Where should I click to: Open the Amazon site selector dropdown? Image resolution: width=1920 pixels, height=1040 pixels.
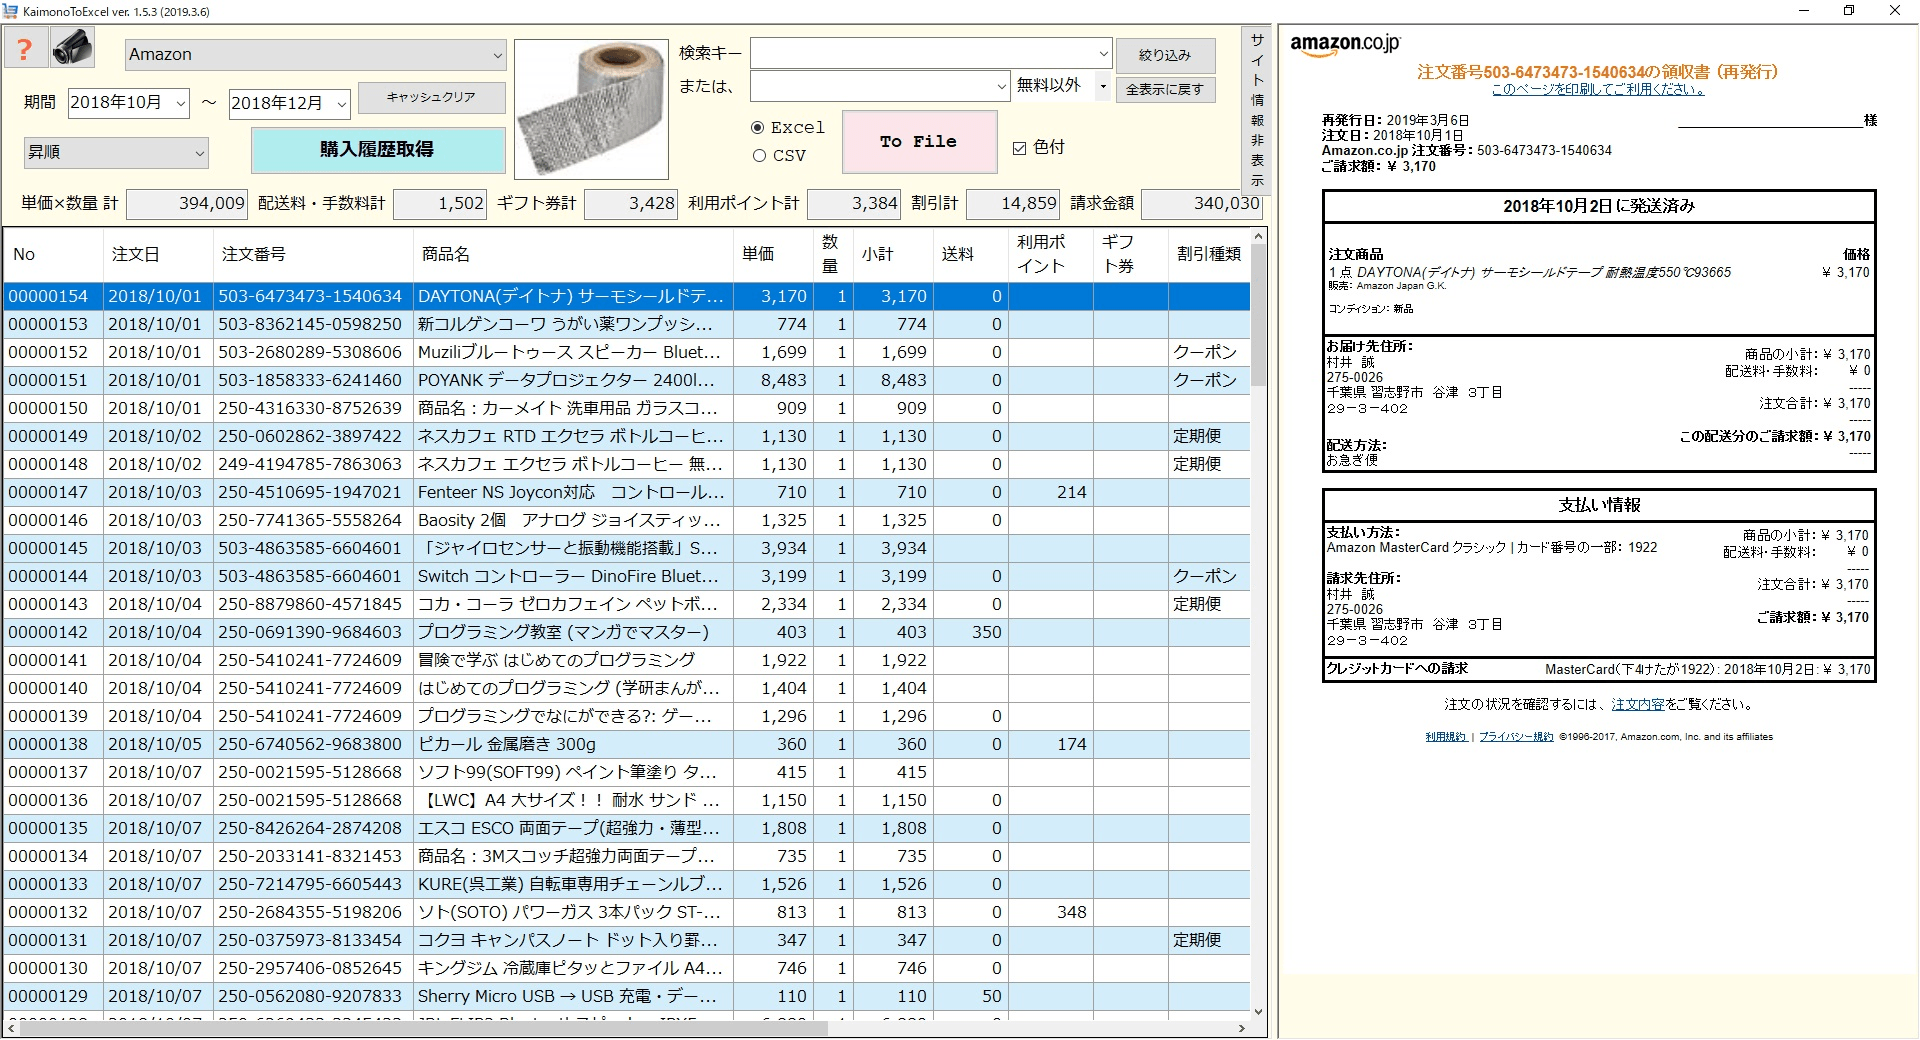(x=314, y=55)
